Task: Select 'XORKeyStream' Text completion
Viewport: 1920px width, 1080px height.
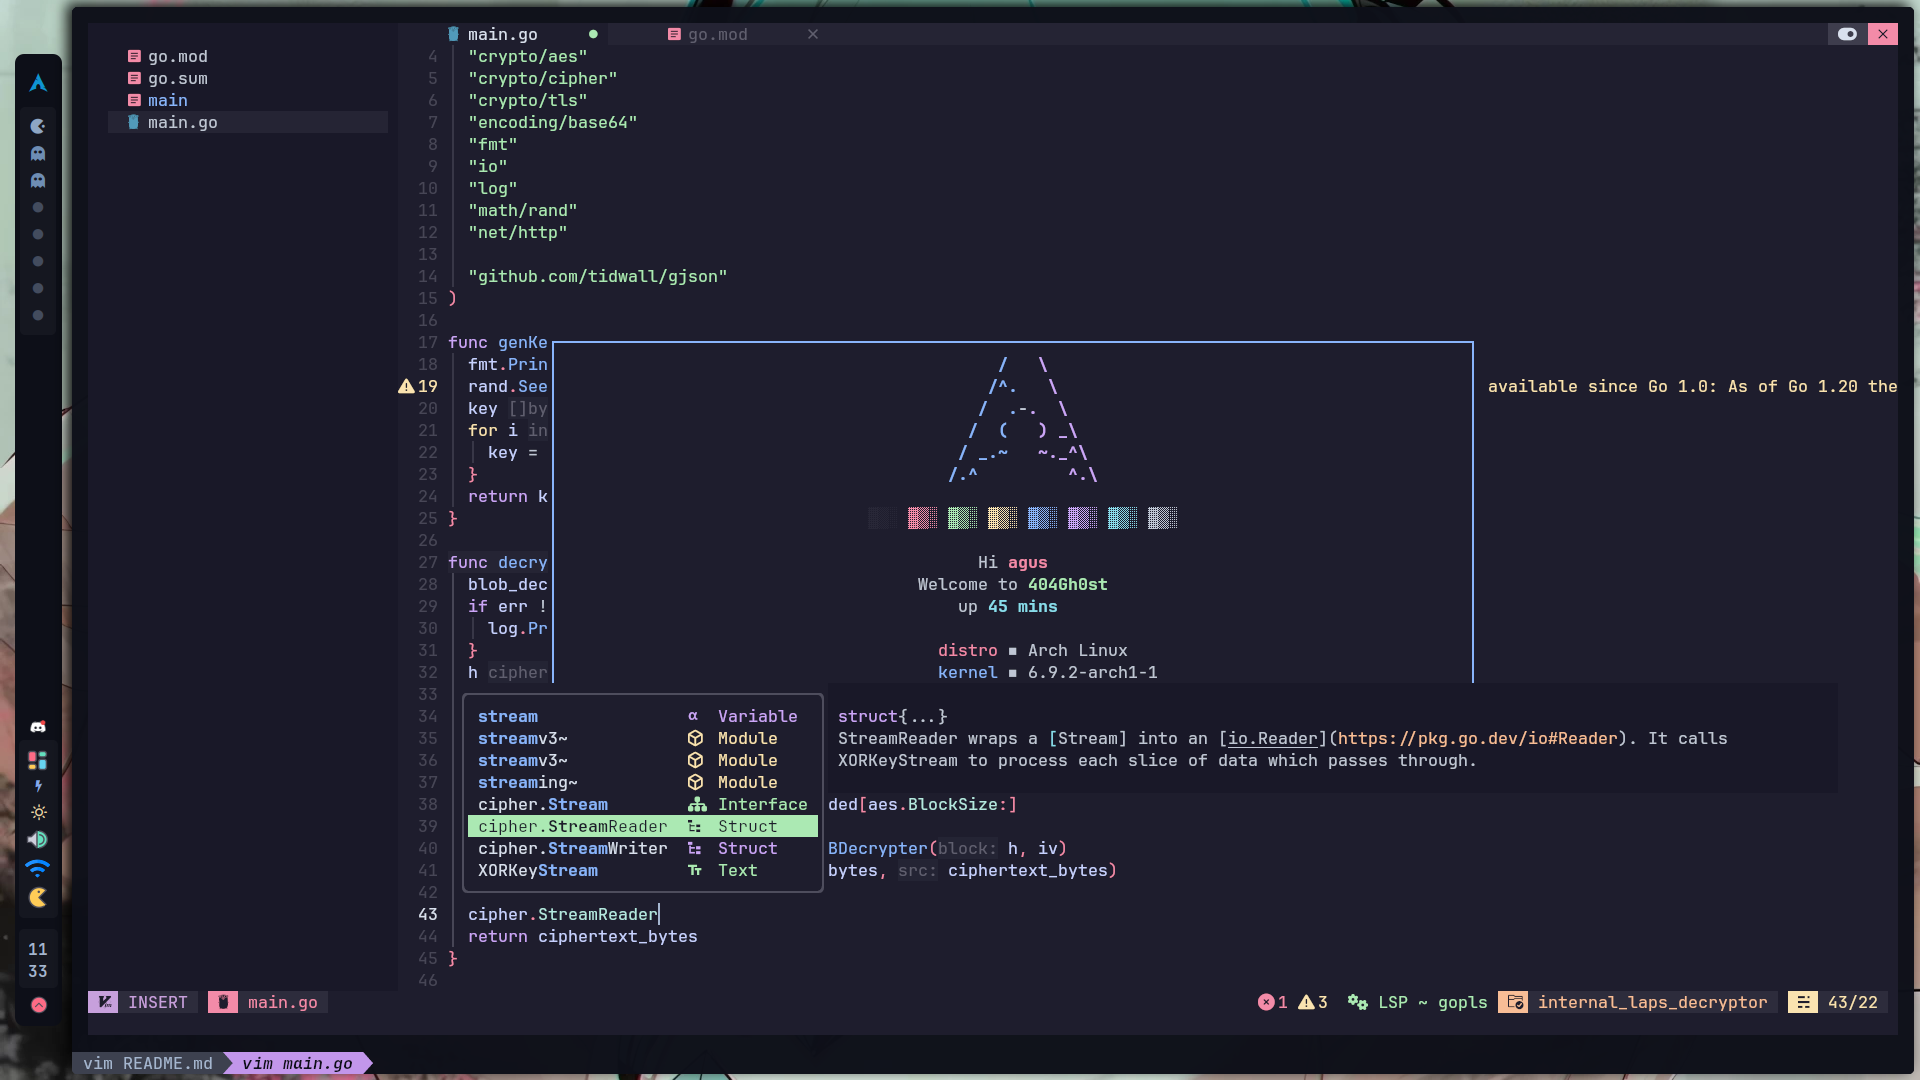Action: coord(643,870)
